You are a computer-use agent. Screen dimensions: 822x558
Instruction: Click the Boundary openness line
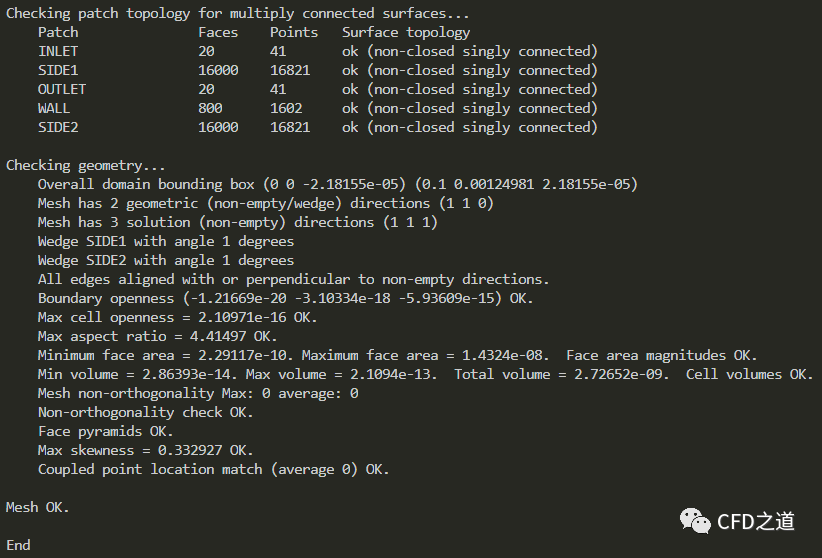pyautogui.click(x=285, y=298)
